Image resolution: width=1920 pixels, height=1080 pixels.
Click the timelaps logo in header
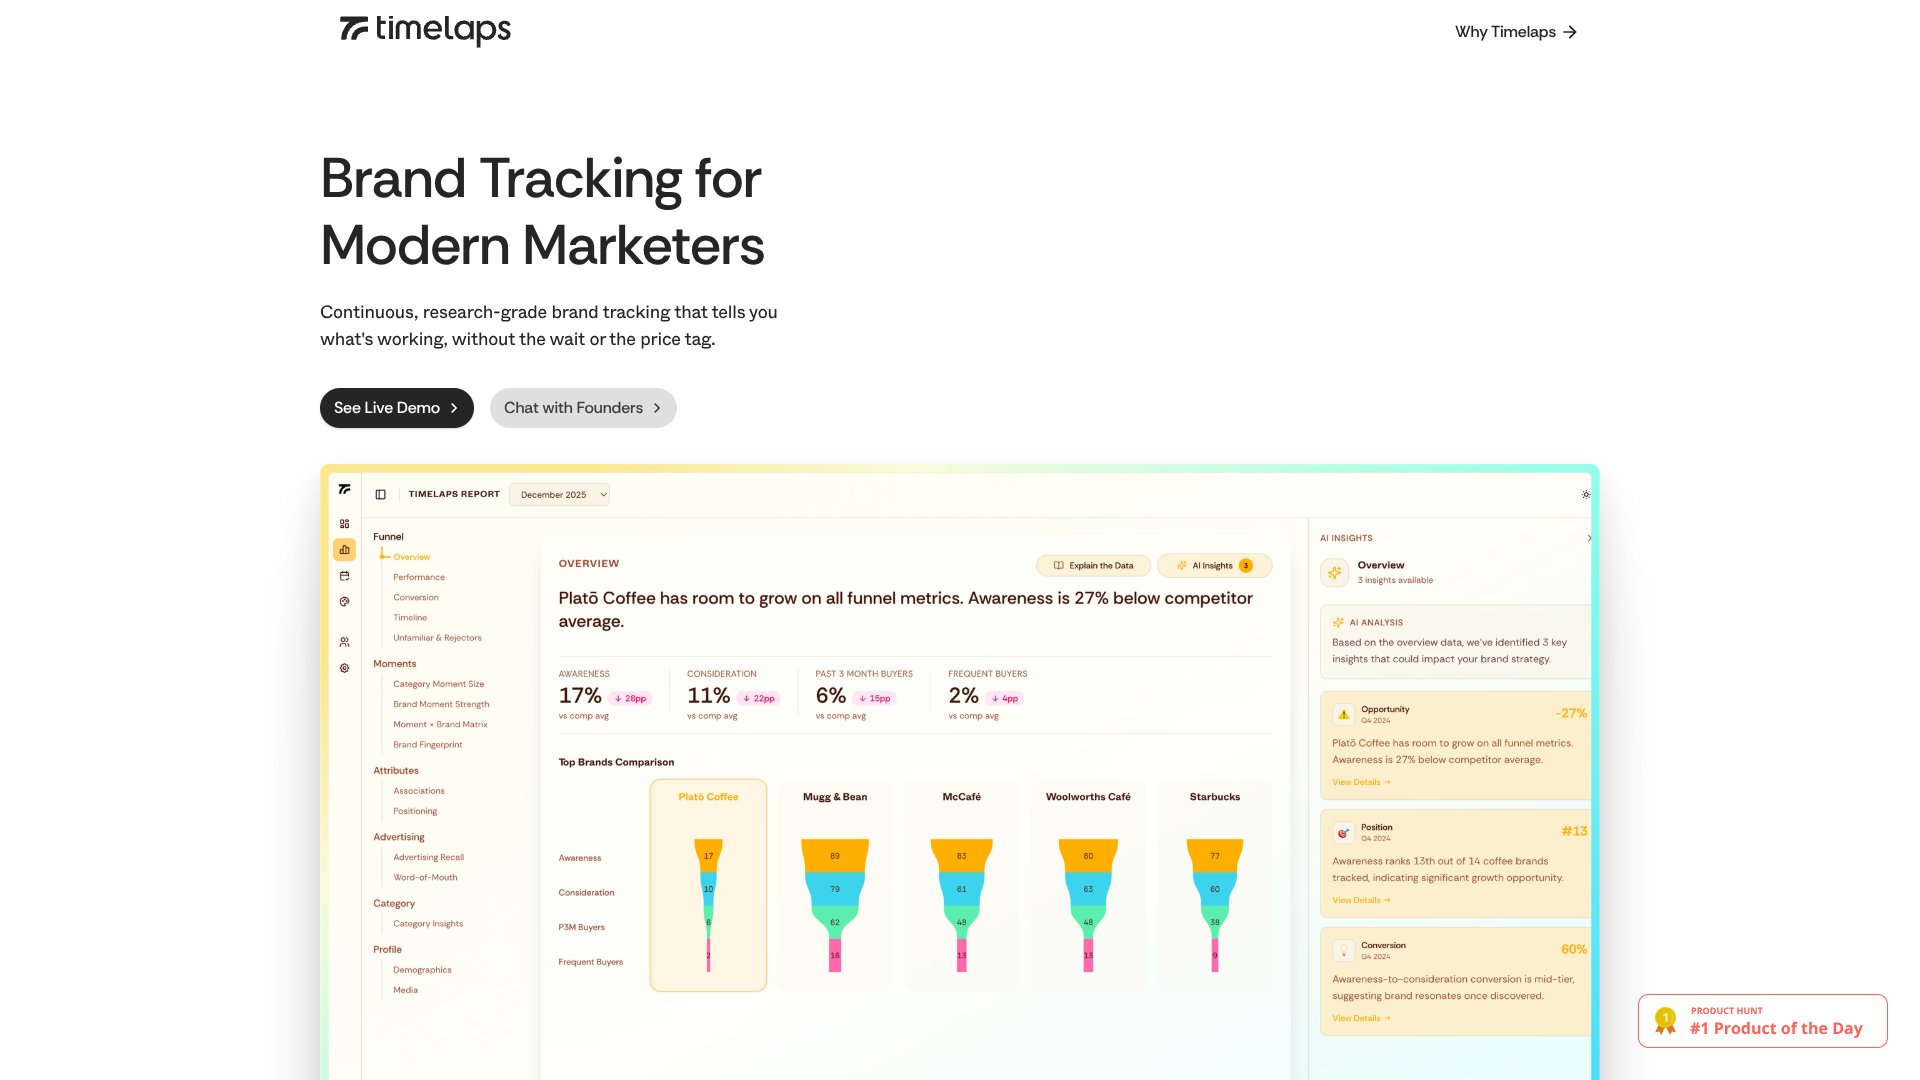425,30
